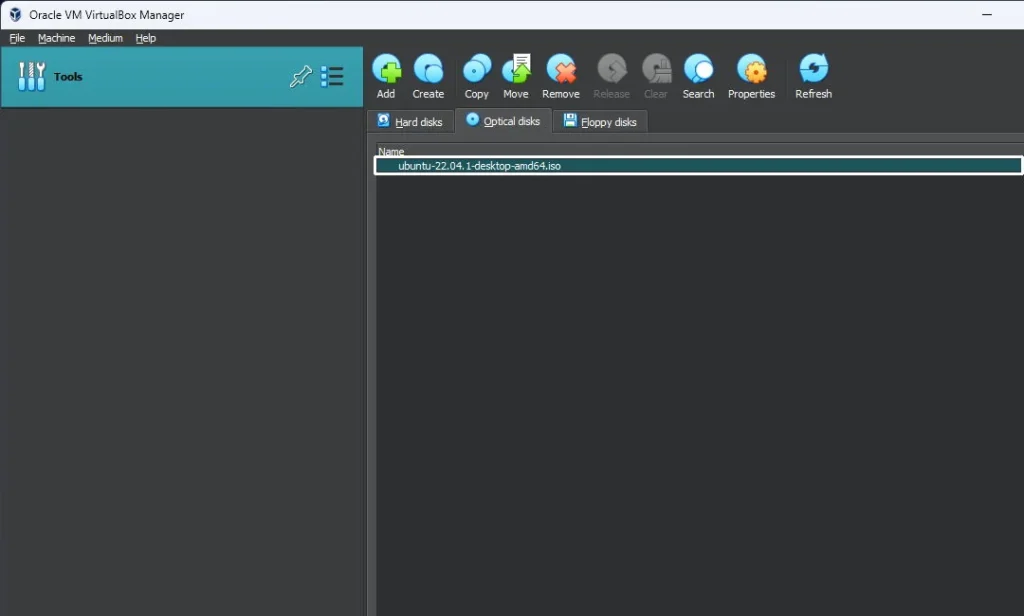This screenshot has width=1024, height=616.
Task: Switch to the Optical disks tab
Action: (503, 121)
